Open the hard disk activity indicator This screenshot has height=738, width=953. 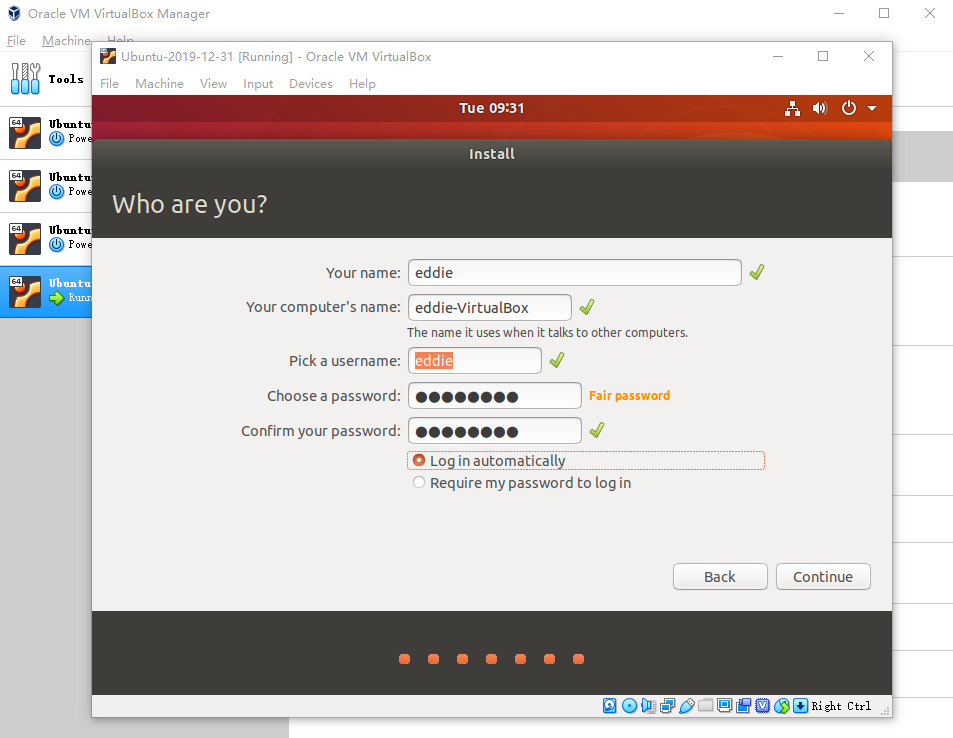[610, 705]
